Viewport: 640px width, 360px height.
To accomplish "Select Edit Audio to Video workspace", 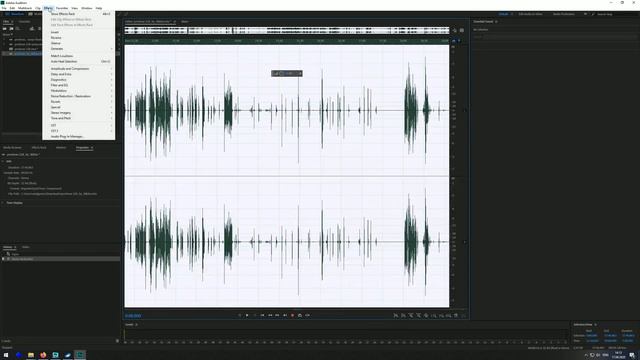I will [x=530, y=14].
